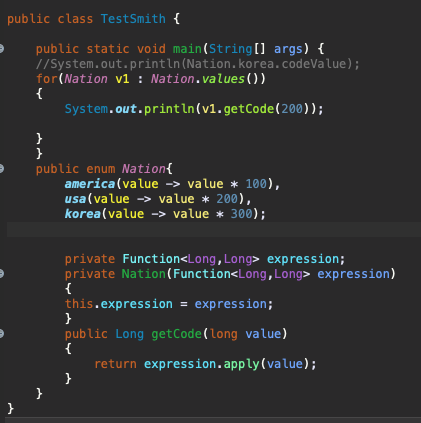421x423 pixels.
Task: Click the commented-out System.out.println line
Action: (198, 64)
